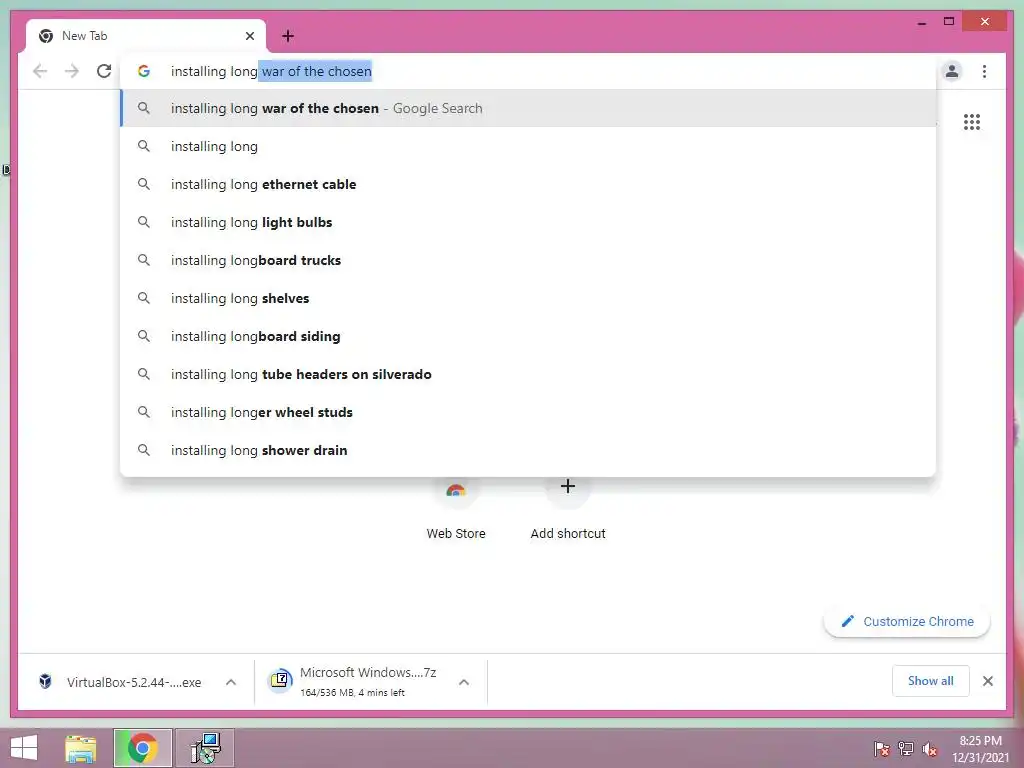Click the Add shortcut plus tile

(x=568, y=509)
